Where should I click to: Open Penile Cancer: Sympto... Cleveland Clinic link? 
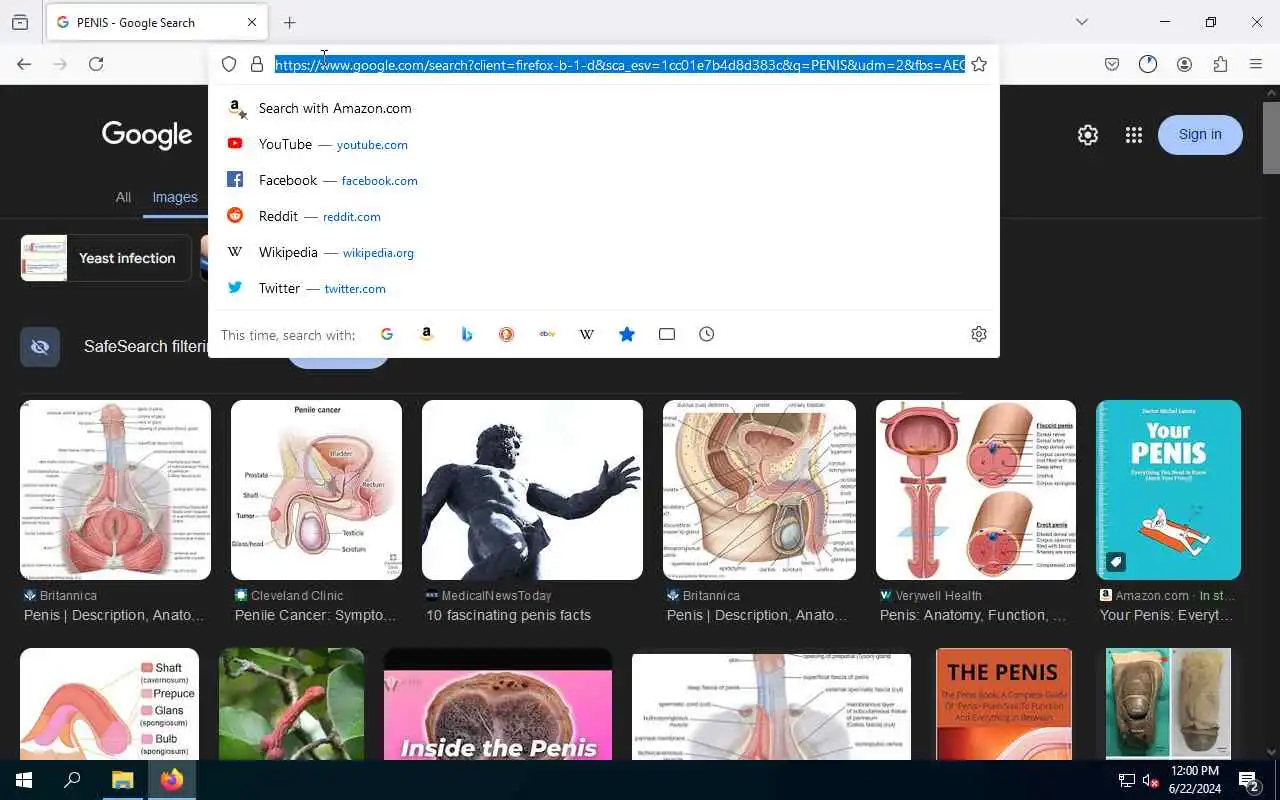pyautogui.click(x=315, y=615)
